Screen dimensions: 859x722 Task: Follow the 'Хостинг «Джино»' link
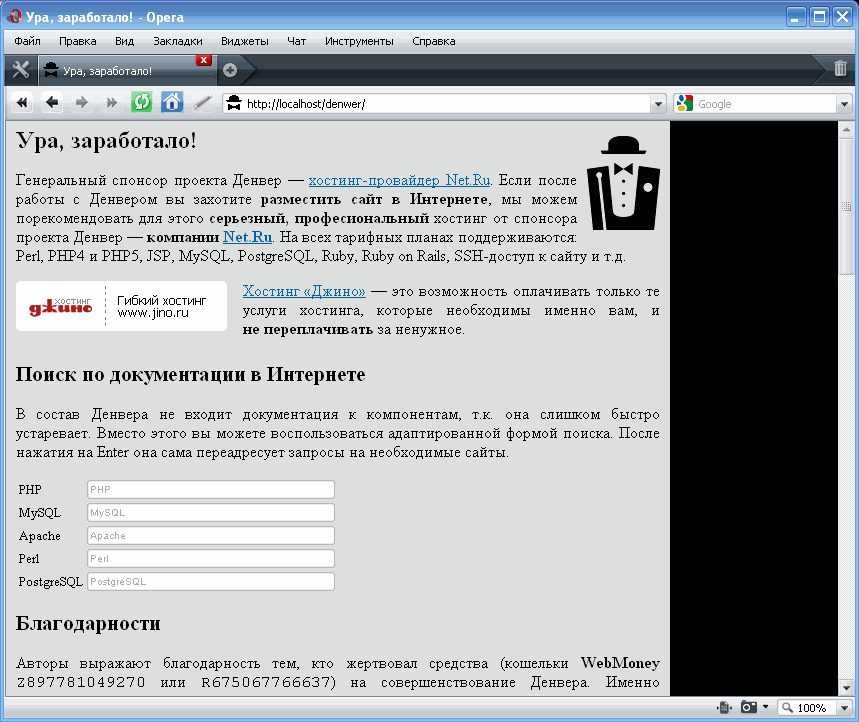click(304, 291)
